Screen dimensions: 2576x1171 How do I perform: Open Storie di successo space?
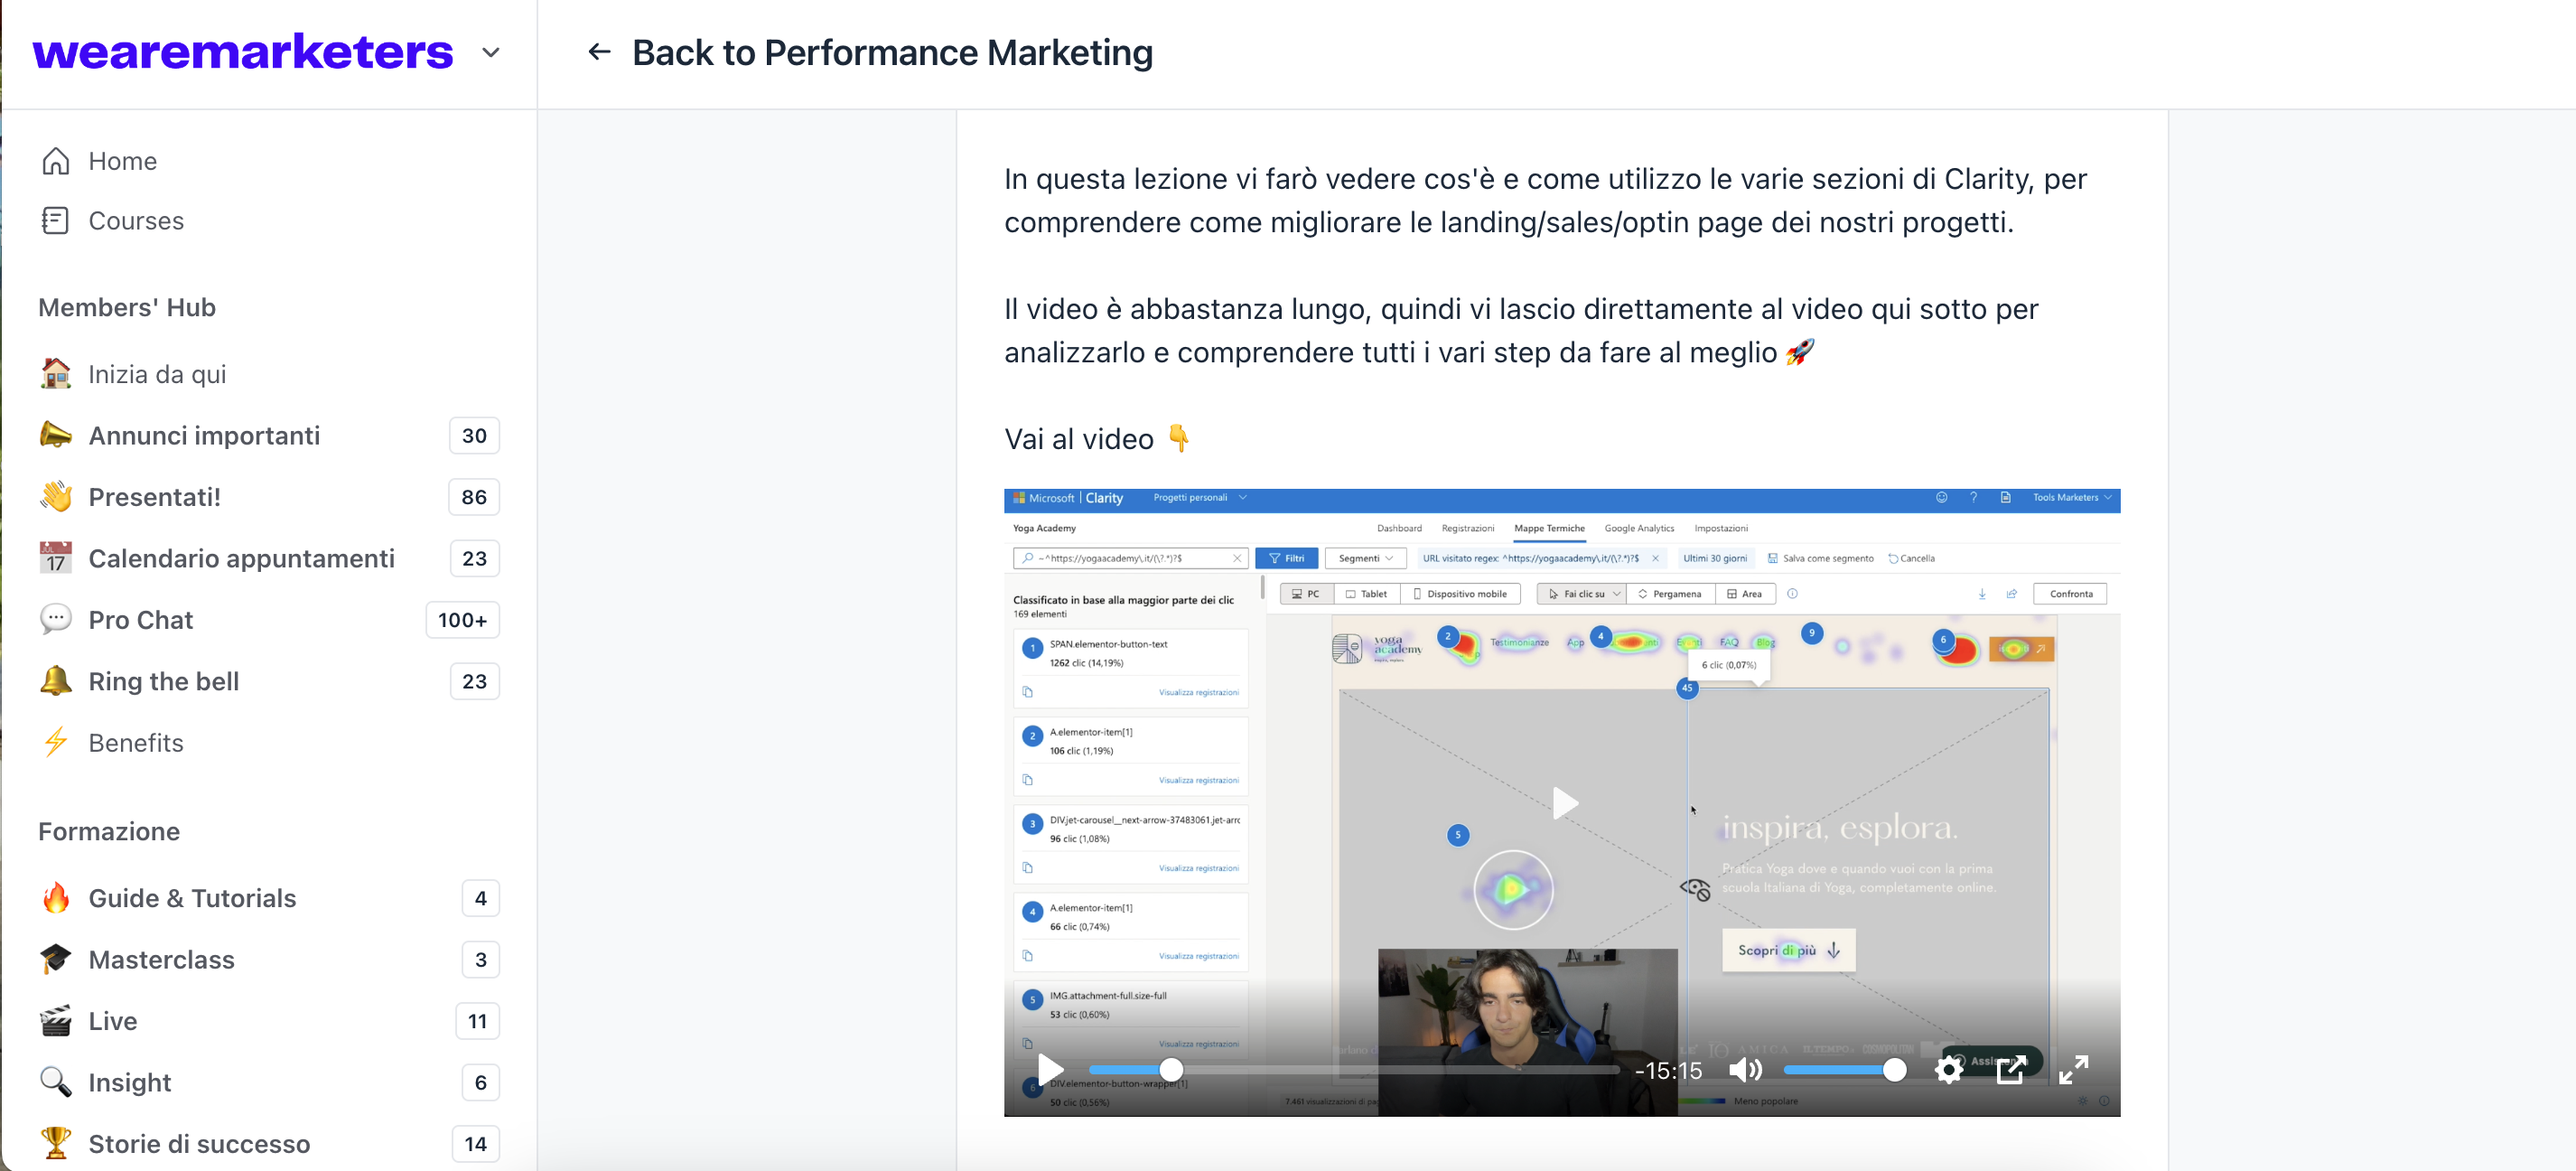click(x=199, y=1143)
